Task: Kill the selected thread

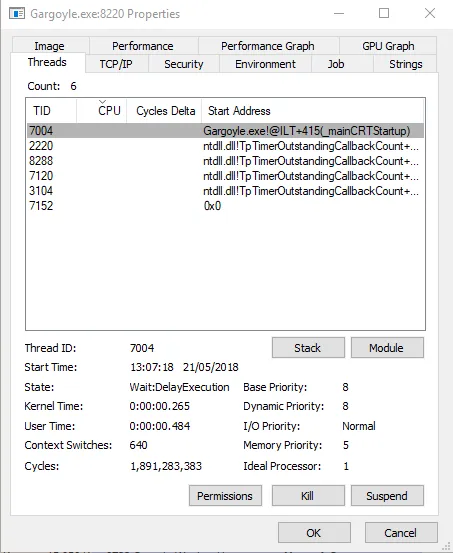Action: (308, 496)
